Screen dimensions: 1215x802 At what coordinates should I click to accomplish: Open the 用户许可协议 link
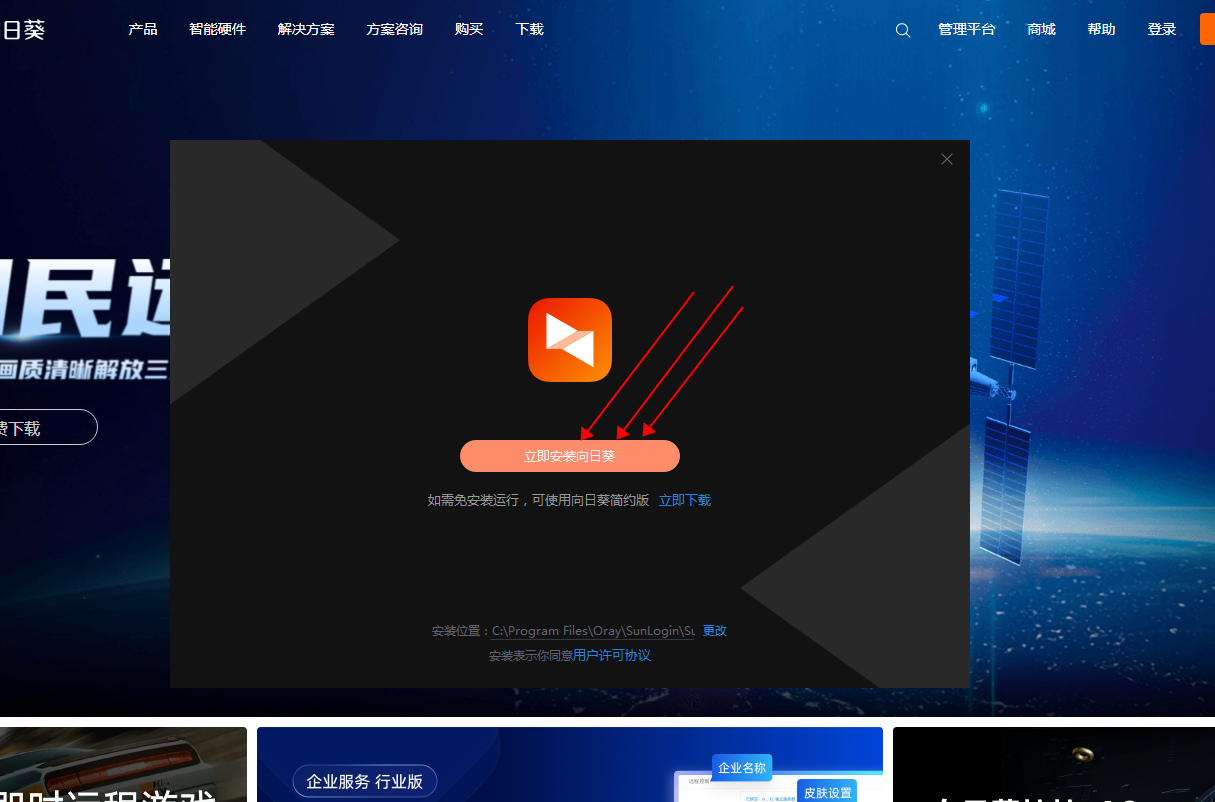[x=612, y=656]
